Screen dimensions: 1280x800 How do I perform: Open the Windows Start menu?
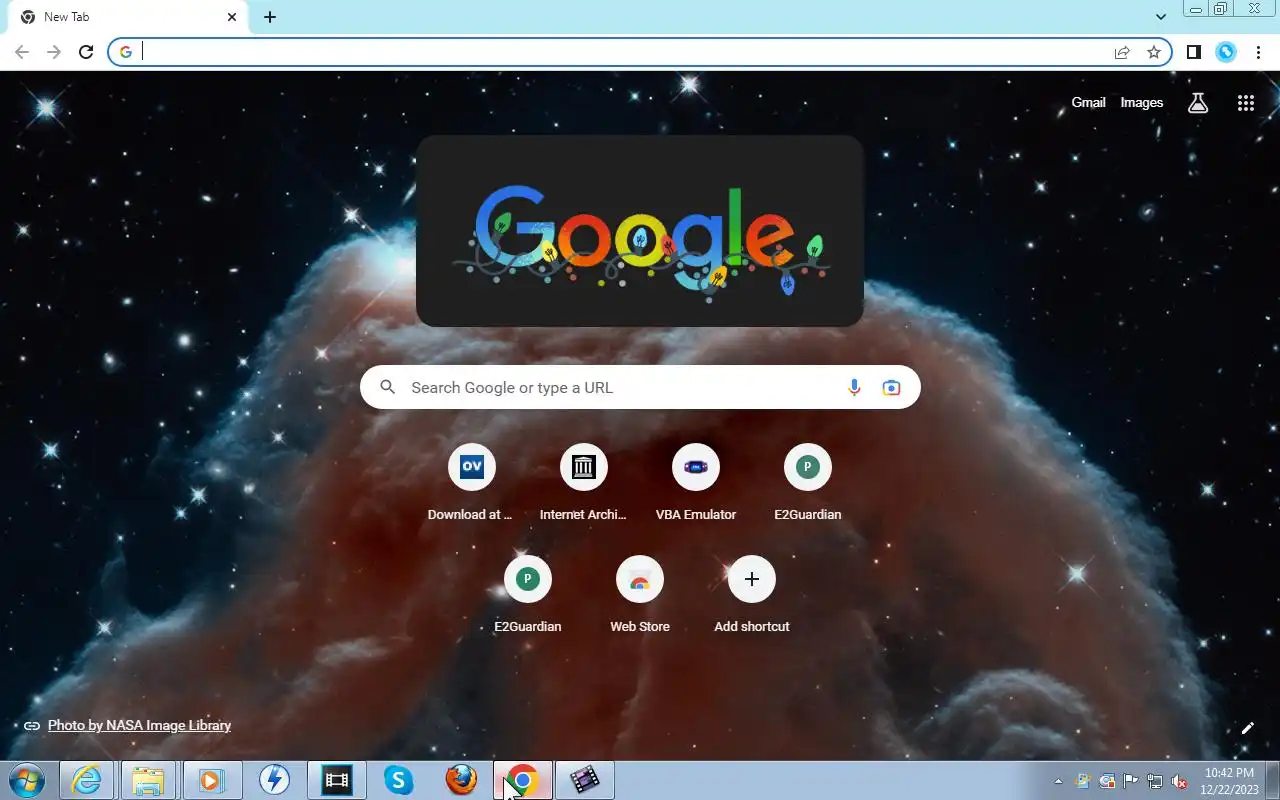[x=26, y=780]
